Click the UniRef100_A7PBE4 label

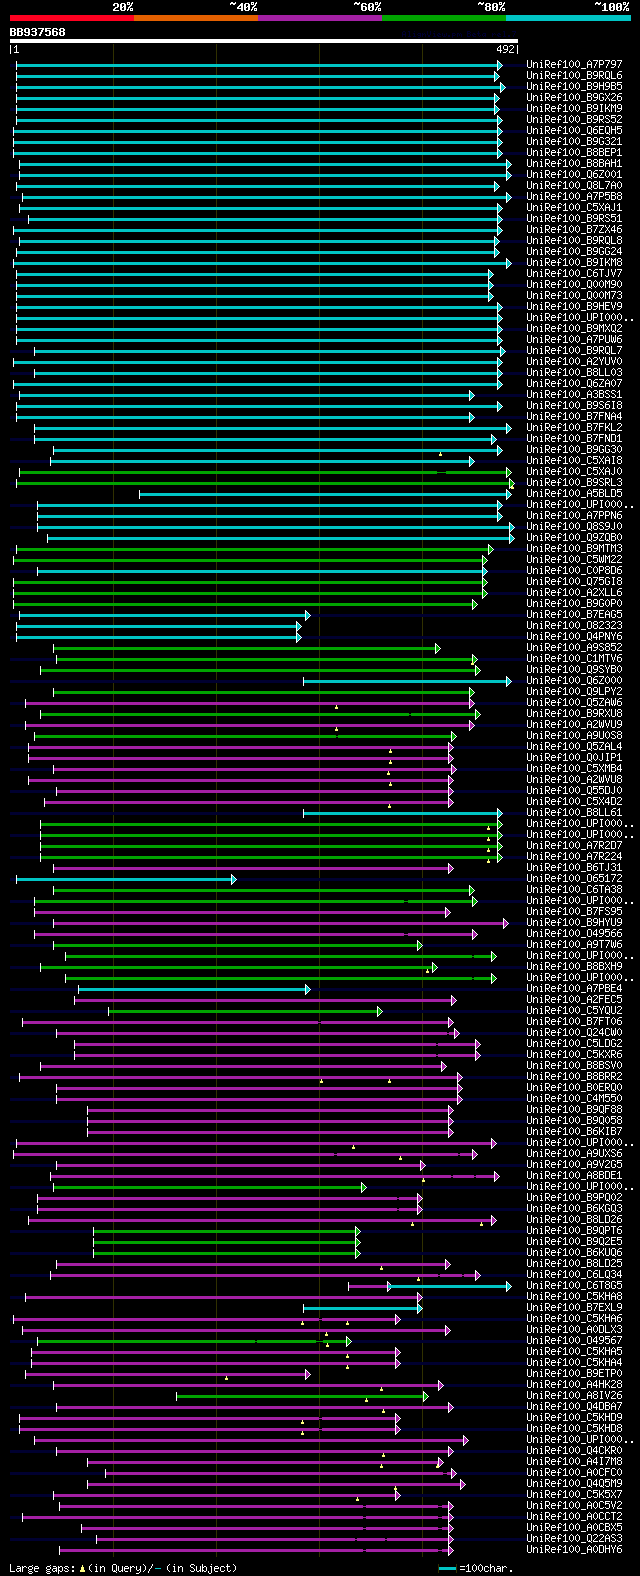point(574,988)
